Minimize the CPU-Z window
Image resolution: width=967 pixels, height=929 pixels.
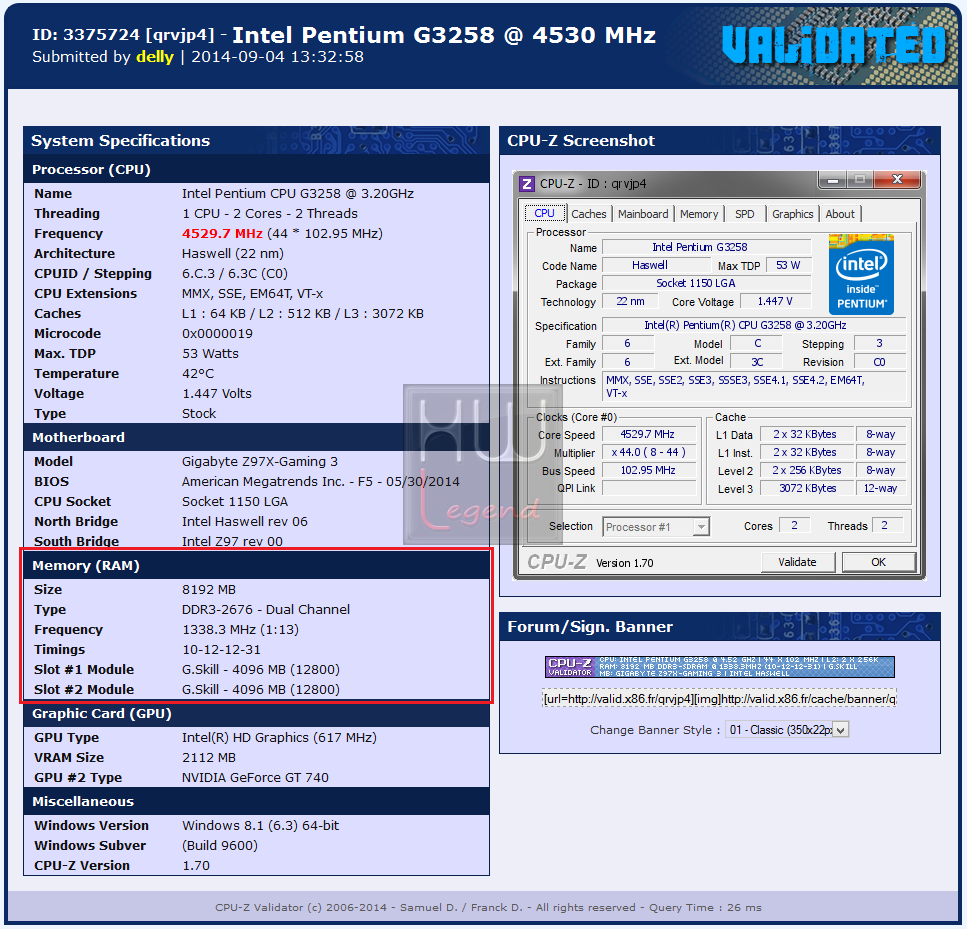(x=833, y=180)
